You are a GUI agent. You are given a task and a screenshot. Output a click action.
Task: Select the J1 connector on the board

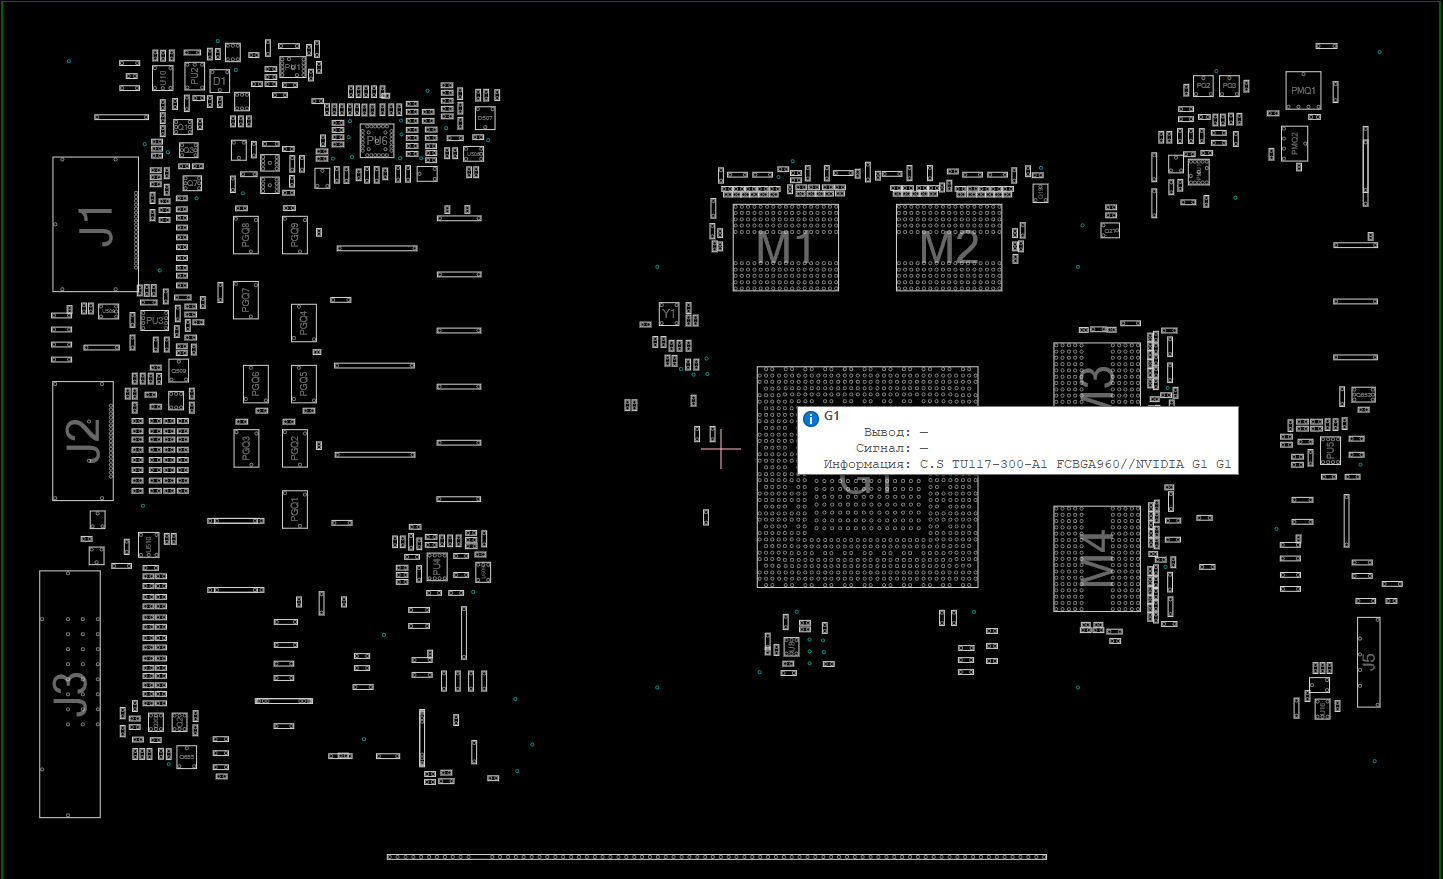[95, 224]
